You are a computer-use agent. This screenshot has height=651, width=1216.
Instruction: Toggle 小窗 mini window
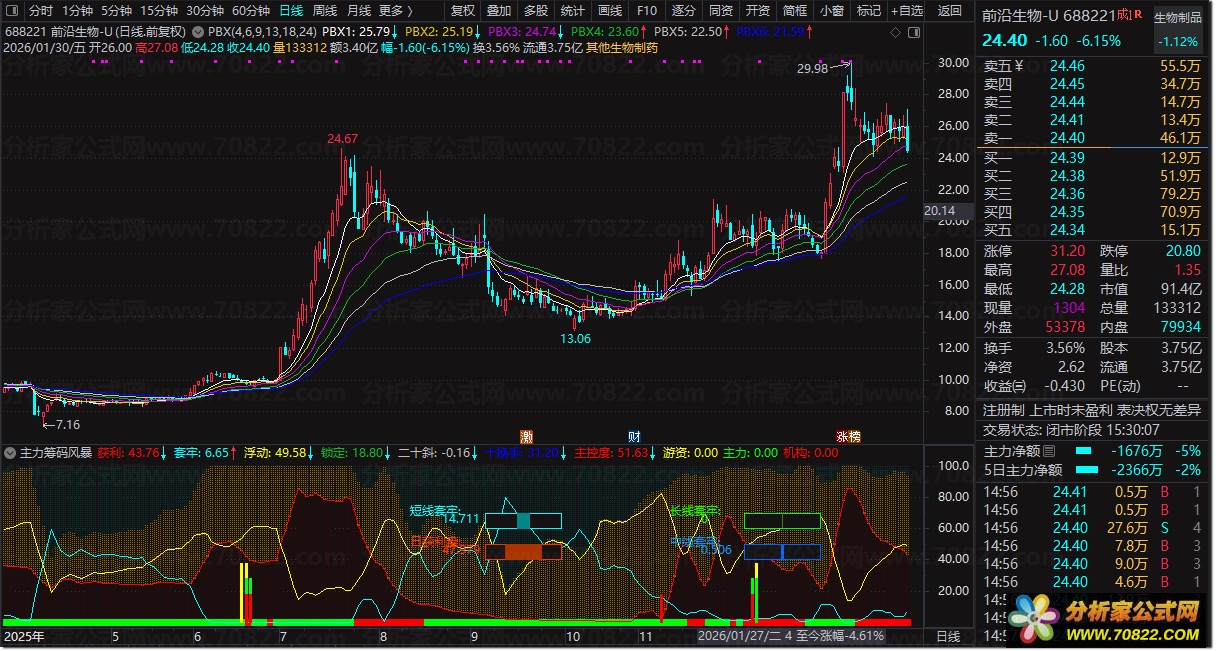pyautogui.click(x=832, y=11)
